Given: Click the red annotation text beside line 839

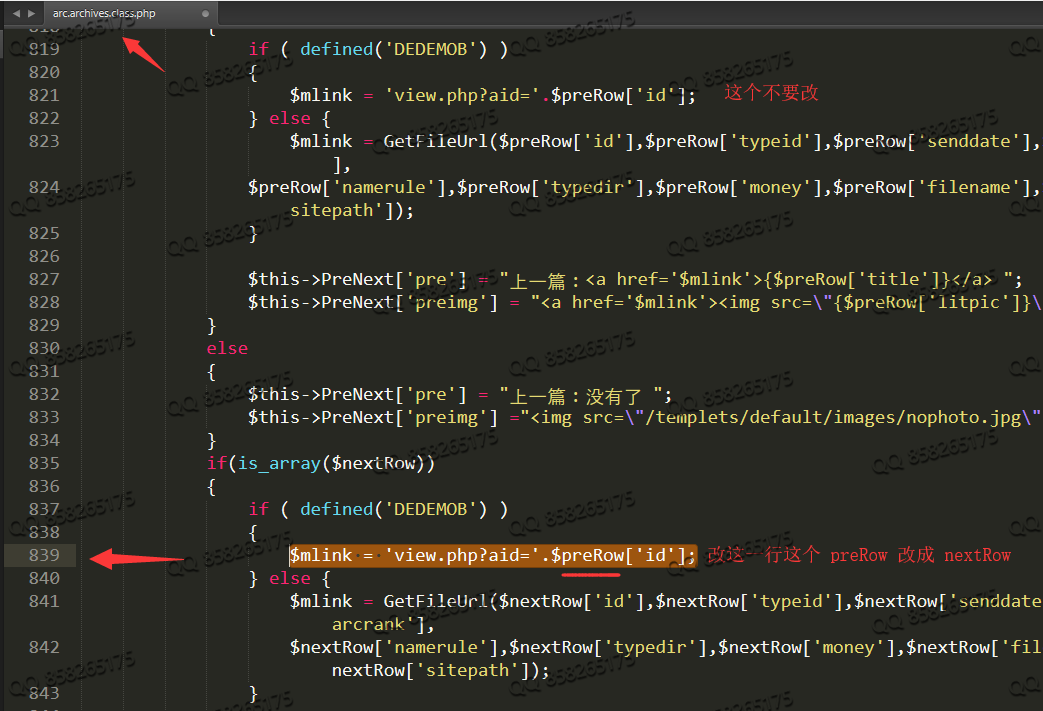Looking at the screenshot, I should (x=859, y=555).
